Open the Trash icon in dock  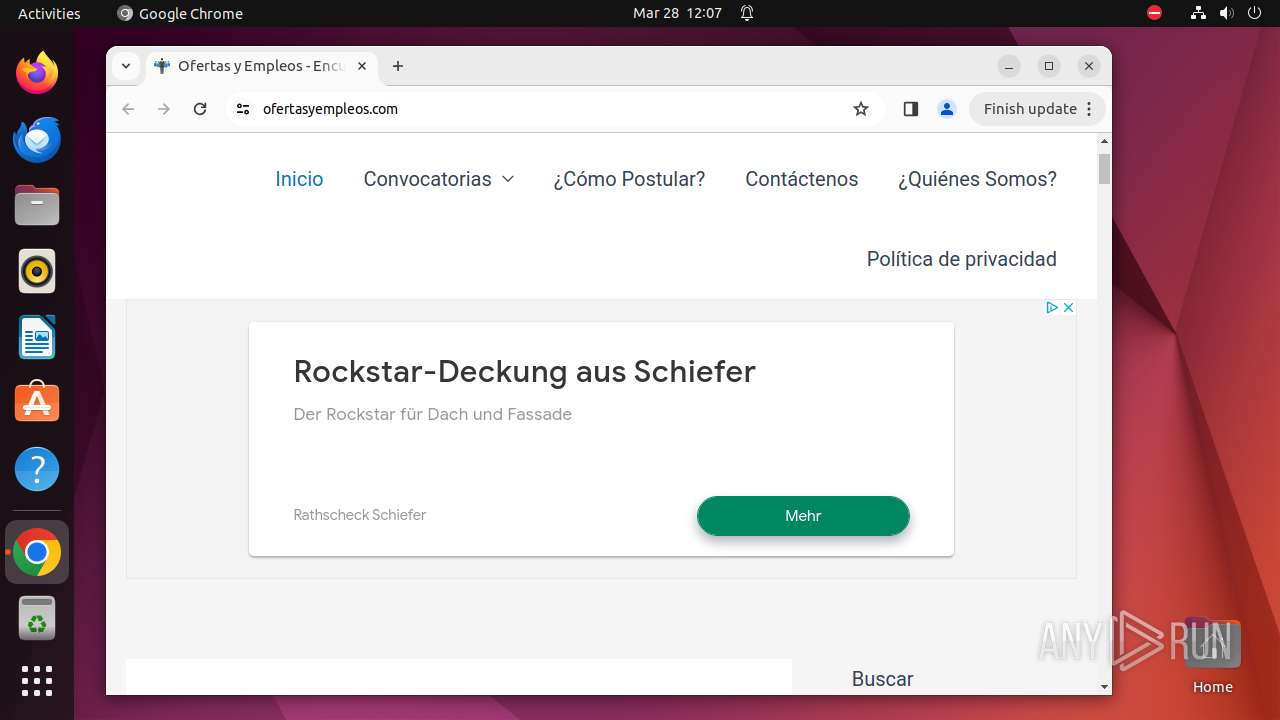[x=37, y=618]
